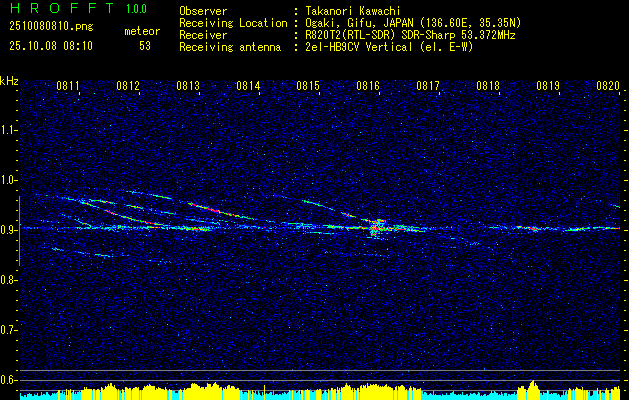The height and width of the screenshot is (400, 629).
Task: Click the kHz axis unit label
Action: (9, 81)
